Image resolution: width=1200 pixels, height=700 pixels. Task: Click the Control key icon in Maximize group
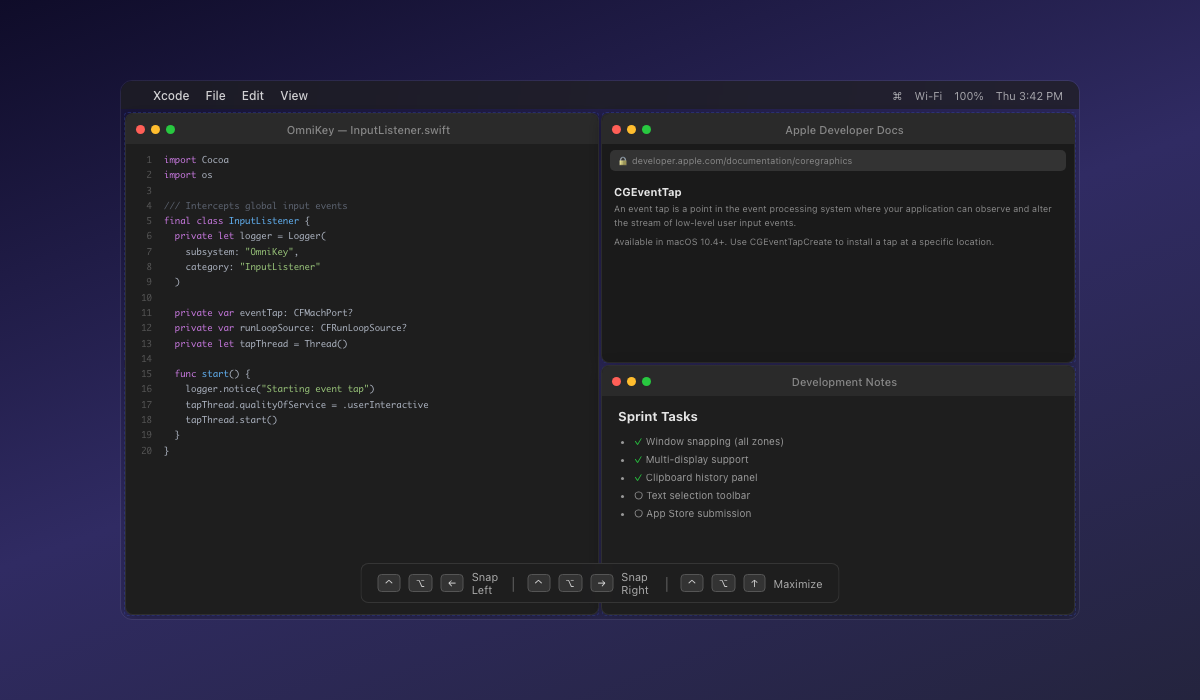point(691,582)
